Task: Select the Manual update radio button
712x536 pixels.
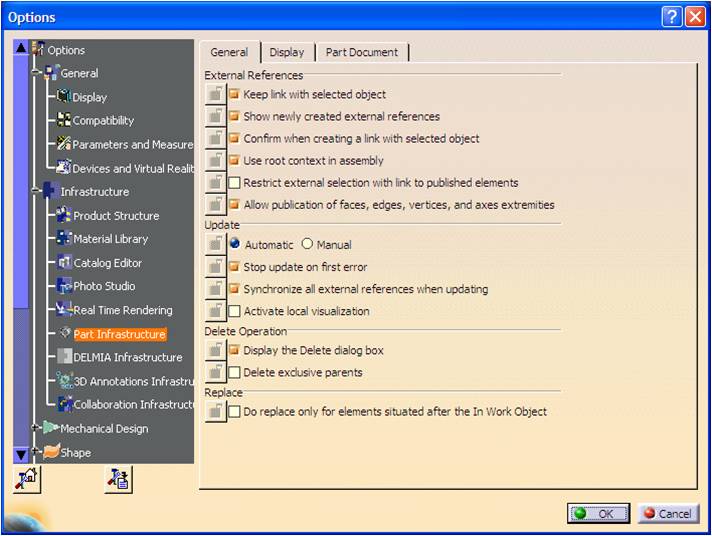Action: coord(307,244)
